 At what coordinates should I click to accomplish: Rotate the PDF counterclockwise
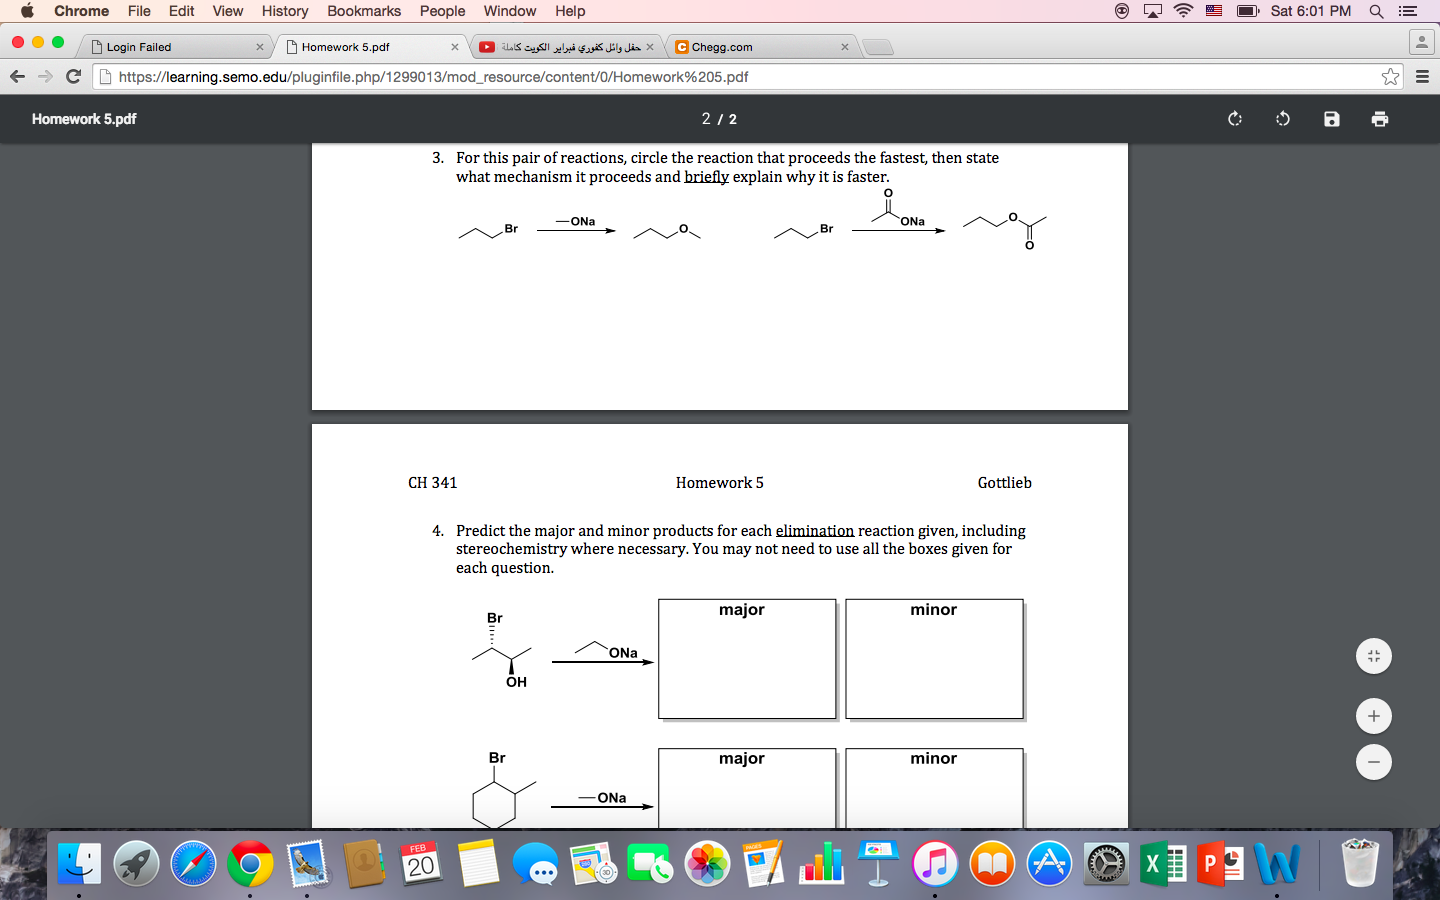[1283, 118]
